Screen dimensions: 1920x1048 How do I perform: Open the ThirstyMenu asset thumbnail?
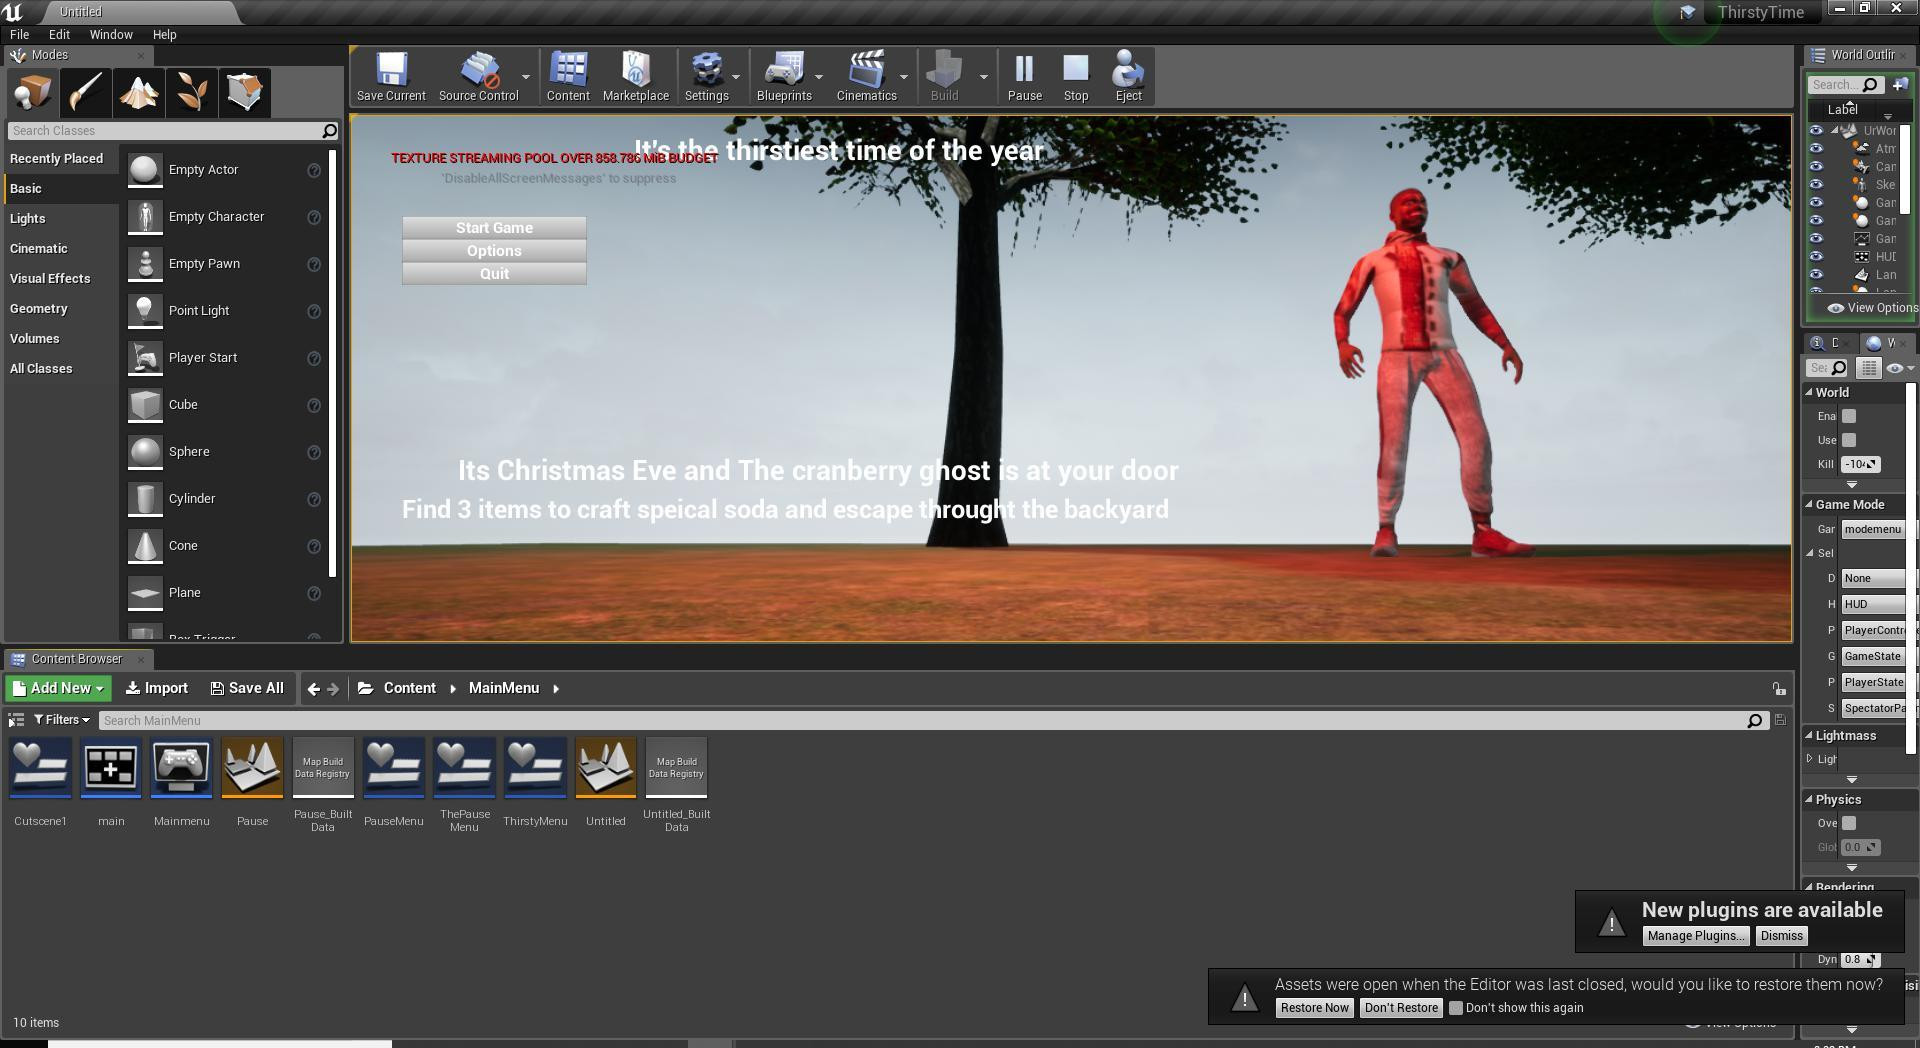(535, 768)
